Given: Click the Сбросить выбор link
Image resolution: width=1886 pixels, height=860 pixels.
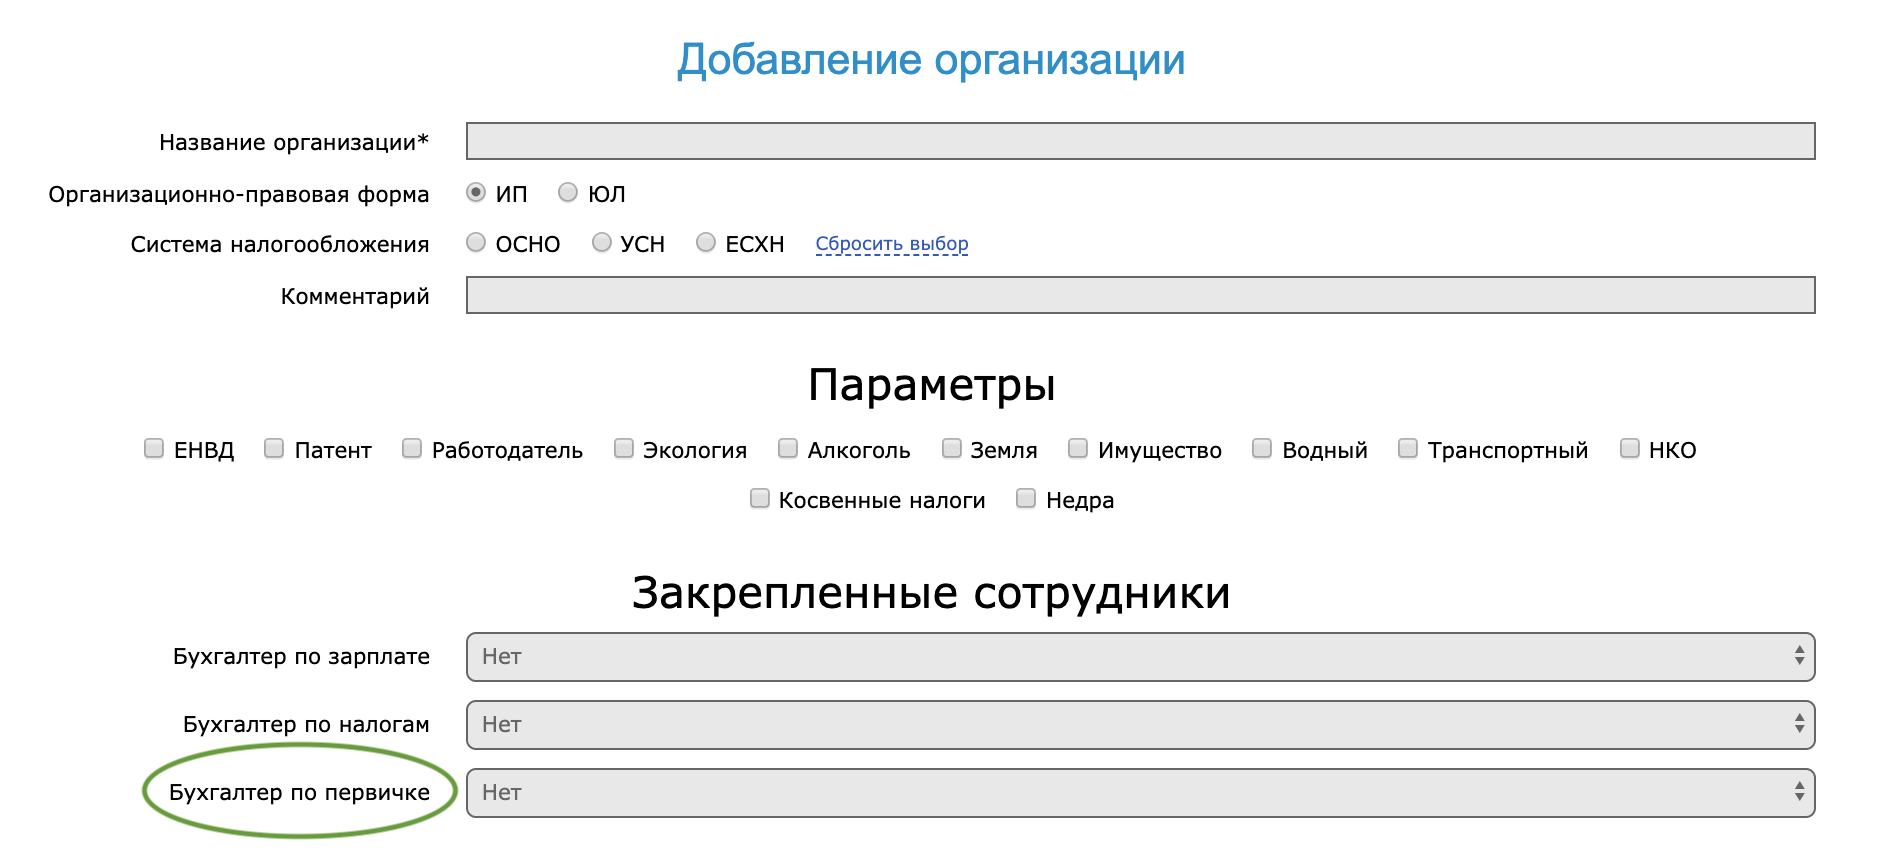Looking at the screenshot, I should [x=891, y=244].
